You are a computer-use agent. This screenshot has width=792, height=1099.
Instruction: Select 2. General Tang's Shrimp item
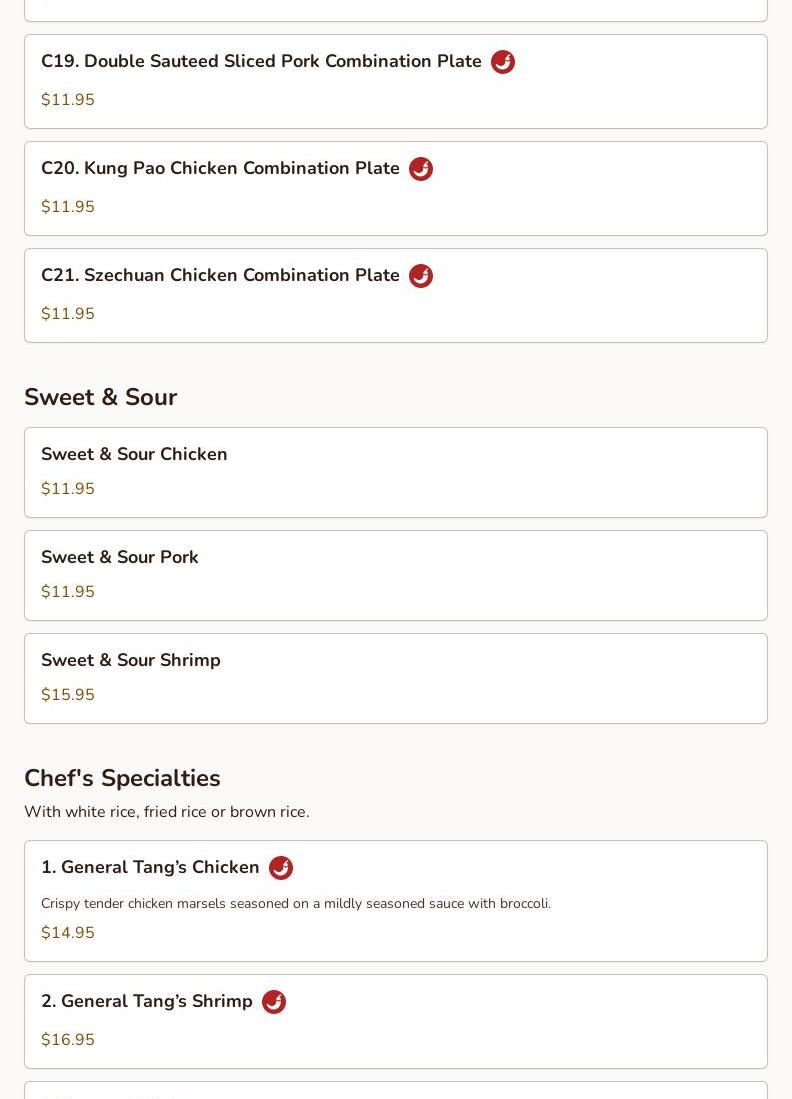pyautogui.click(x=396, y=1021)
